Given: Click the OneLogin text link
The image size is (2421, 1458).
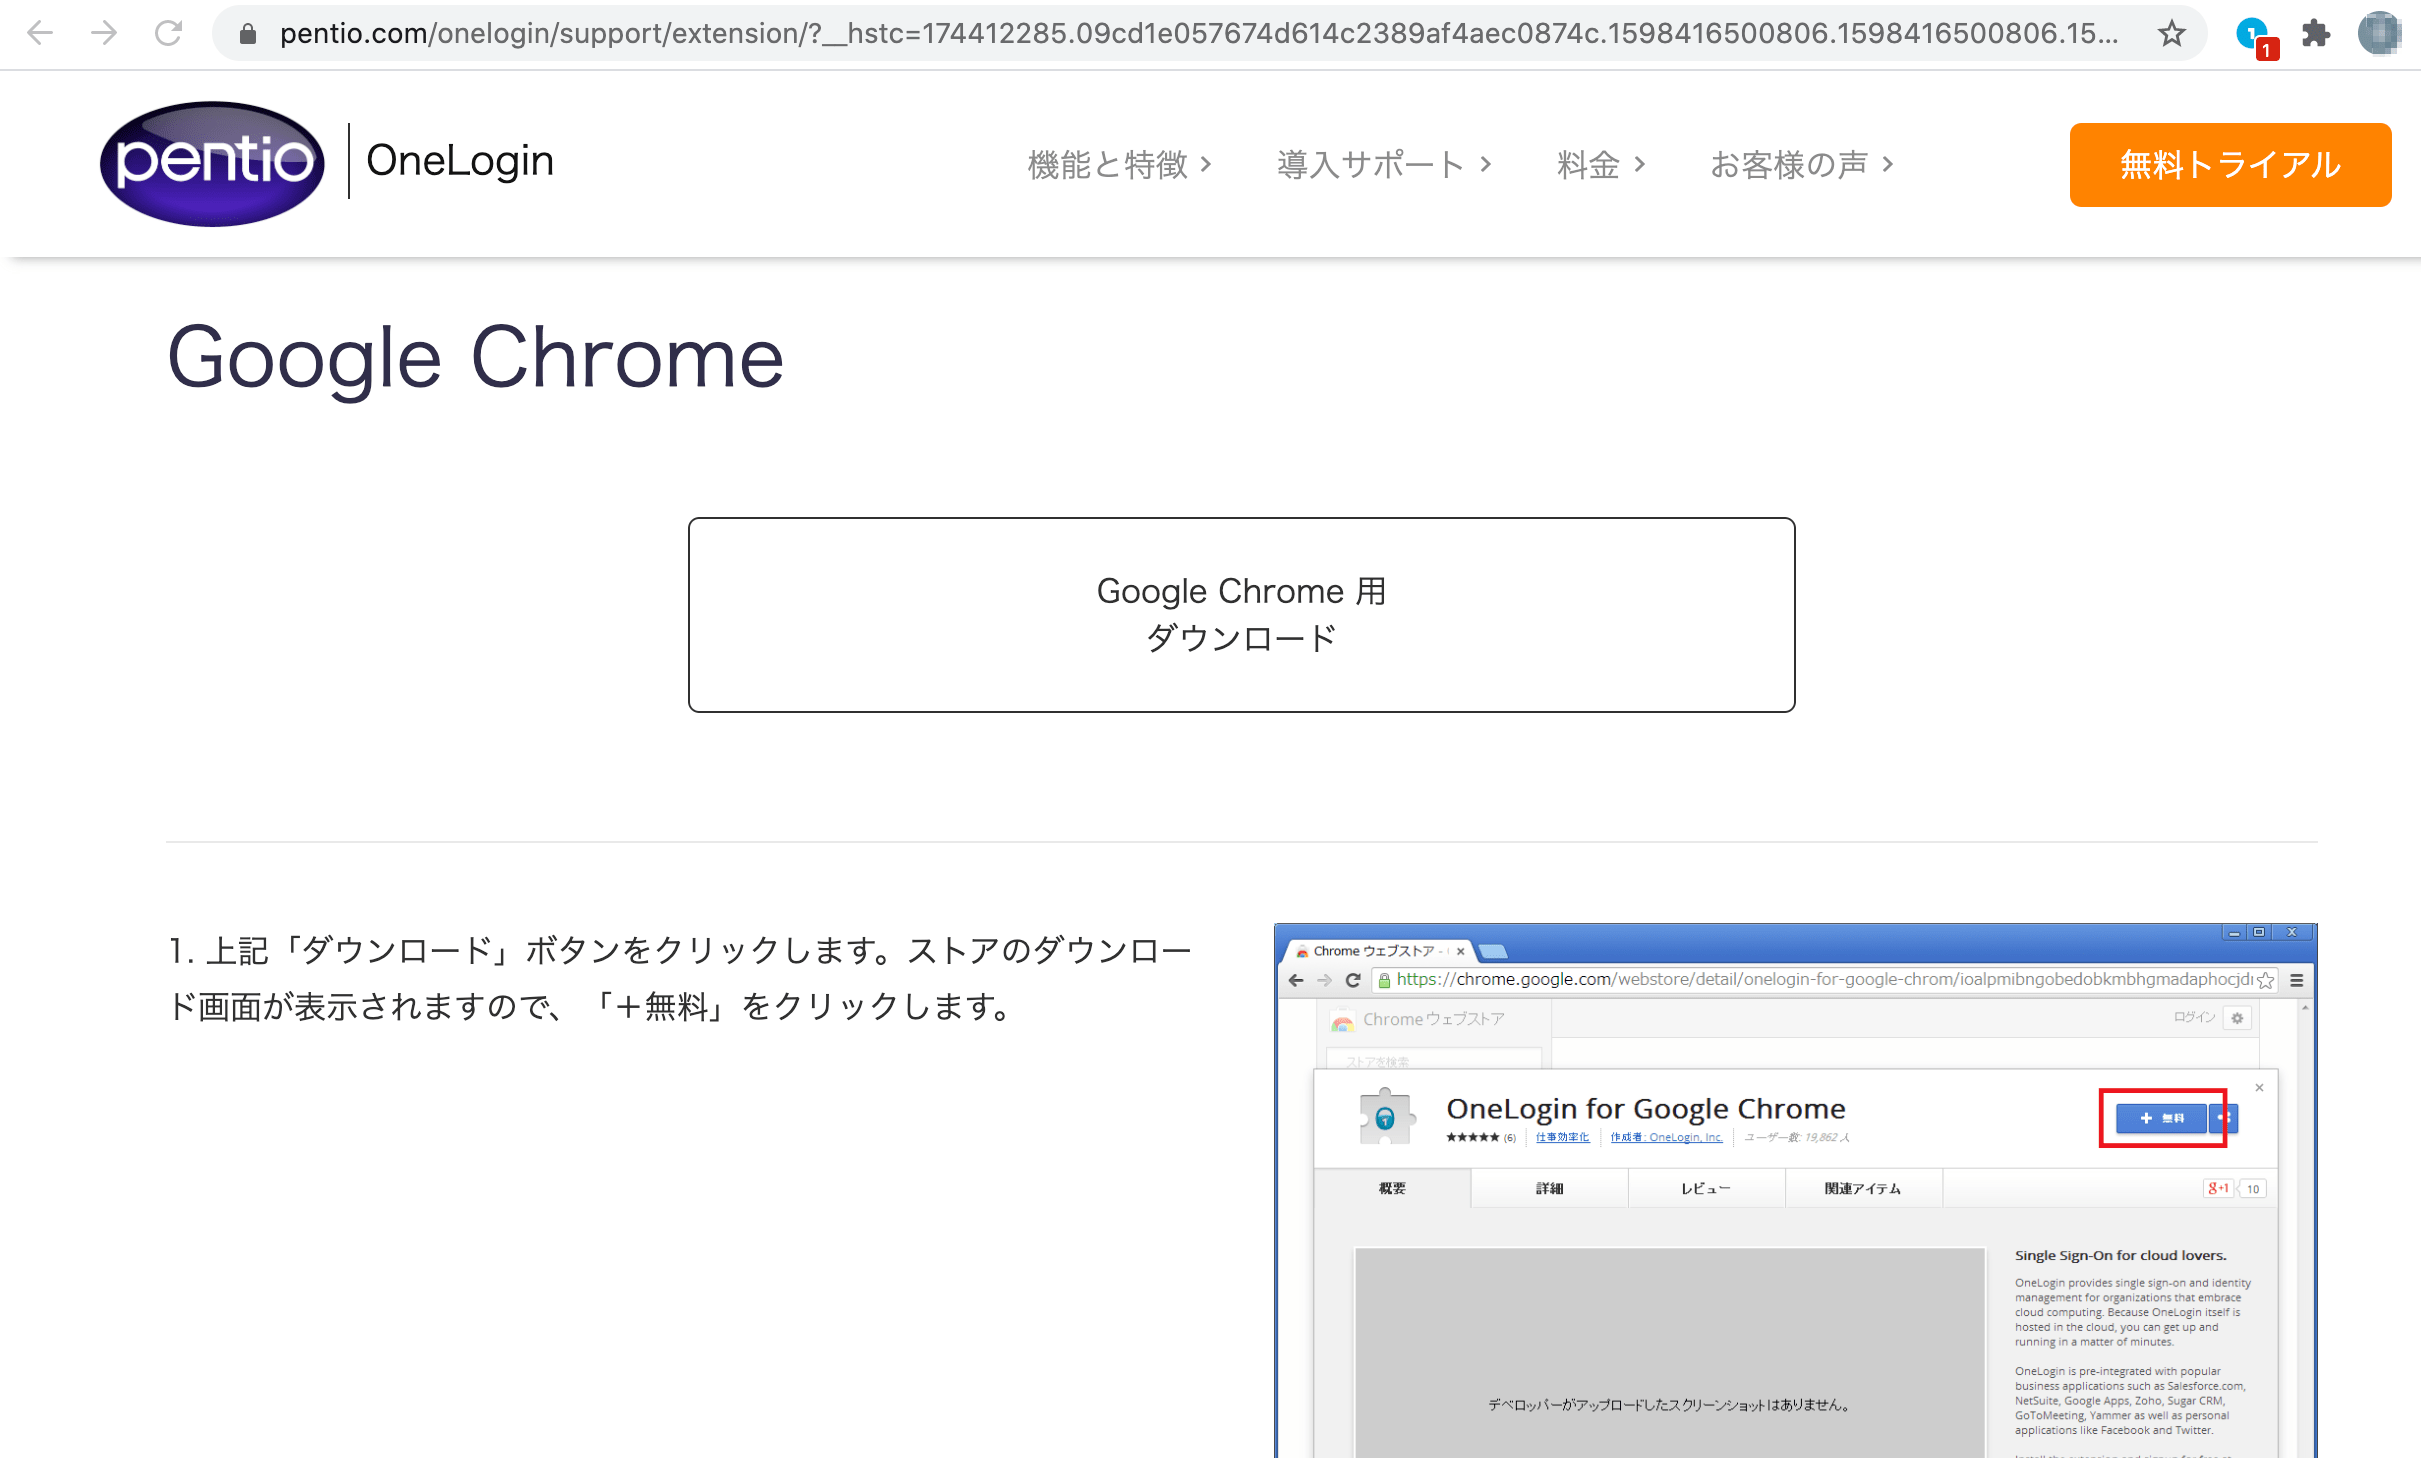Looking at the screenshot, I should [x=460, y=161].
